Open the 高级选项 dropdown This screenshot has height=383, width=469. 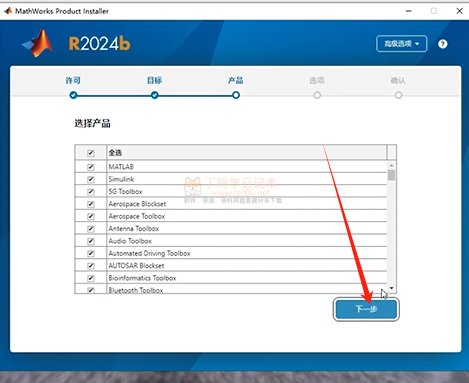[402, 44]
